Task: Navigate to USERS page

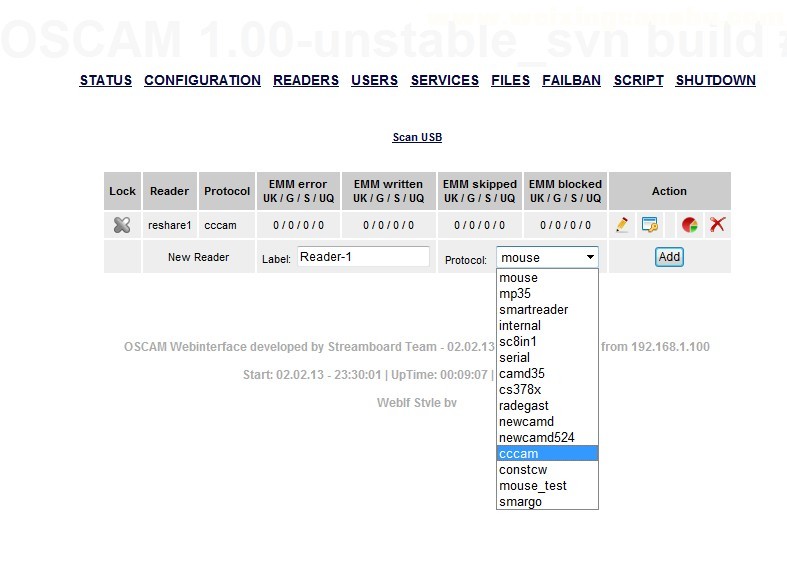Action: [x=374, y=80]
